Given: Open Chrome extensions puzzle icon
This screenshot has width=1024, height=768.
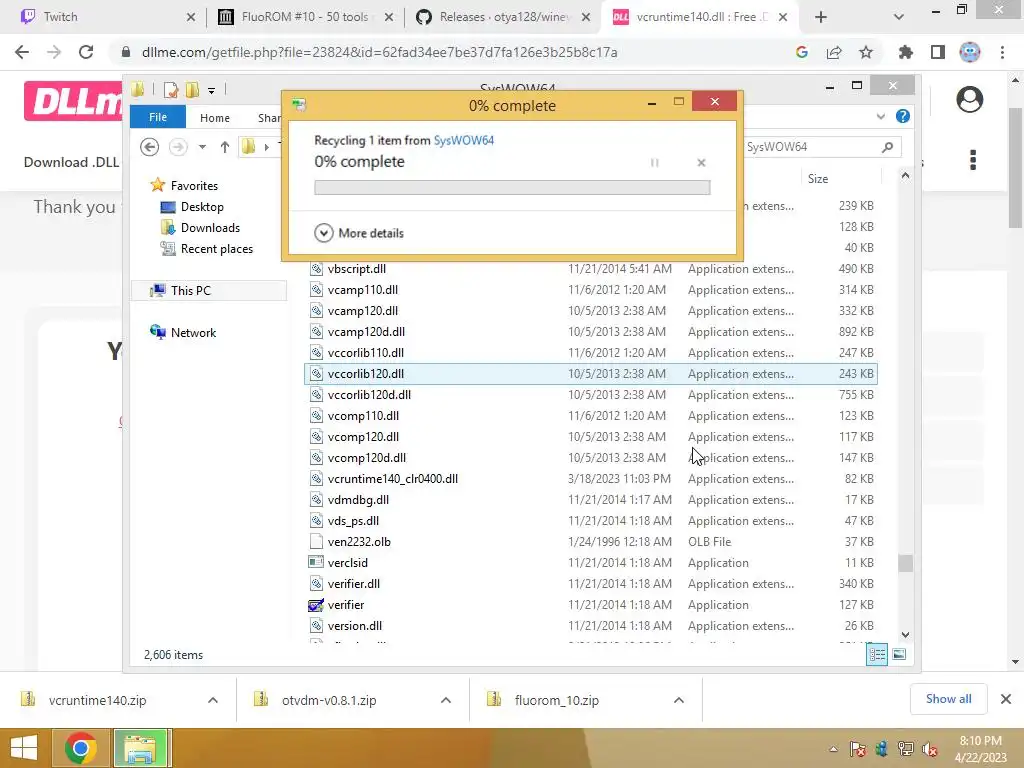Looking at the screenshot, I should pos(906,52).
